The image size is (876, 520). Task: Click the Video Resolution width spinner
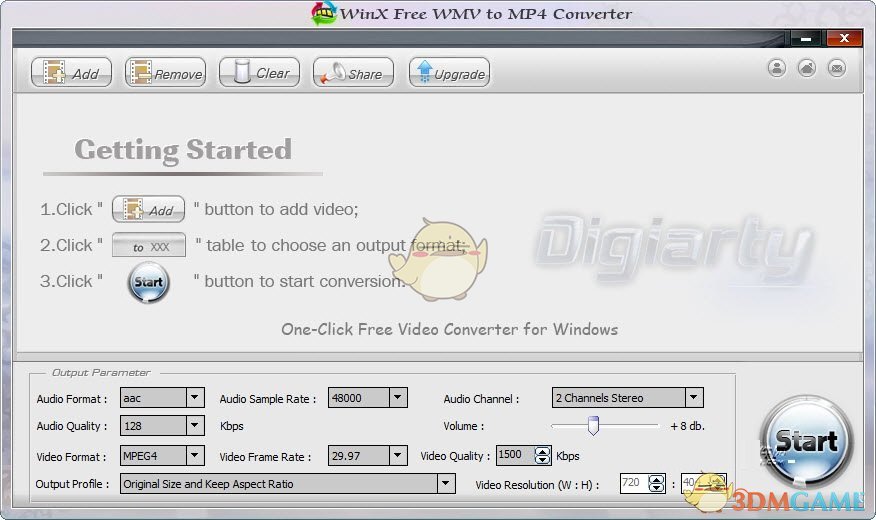pos(657,484)
